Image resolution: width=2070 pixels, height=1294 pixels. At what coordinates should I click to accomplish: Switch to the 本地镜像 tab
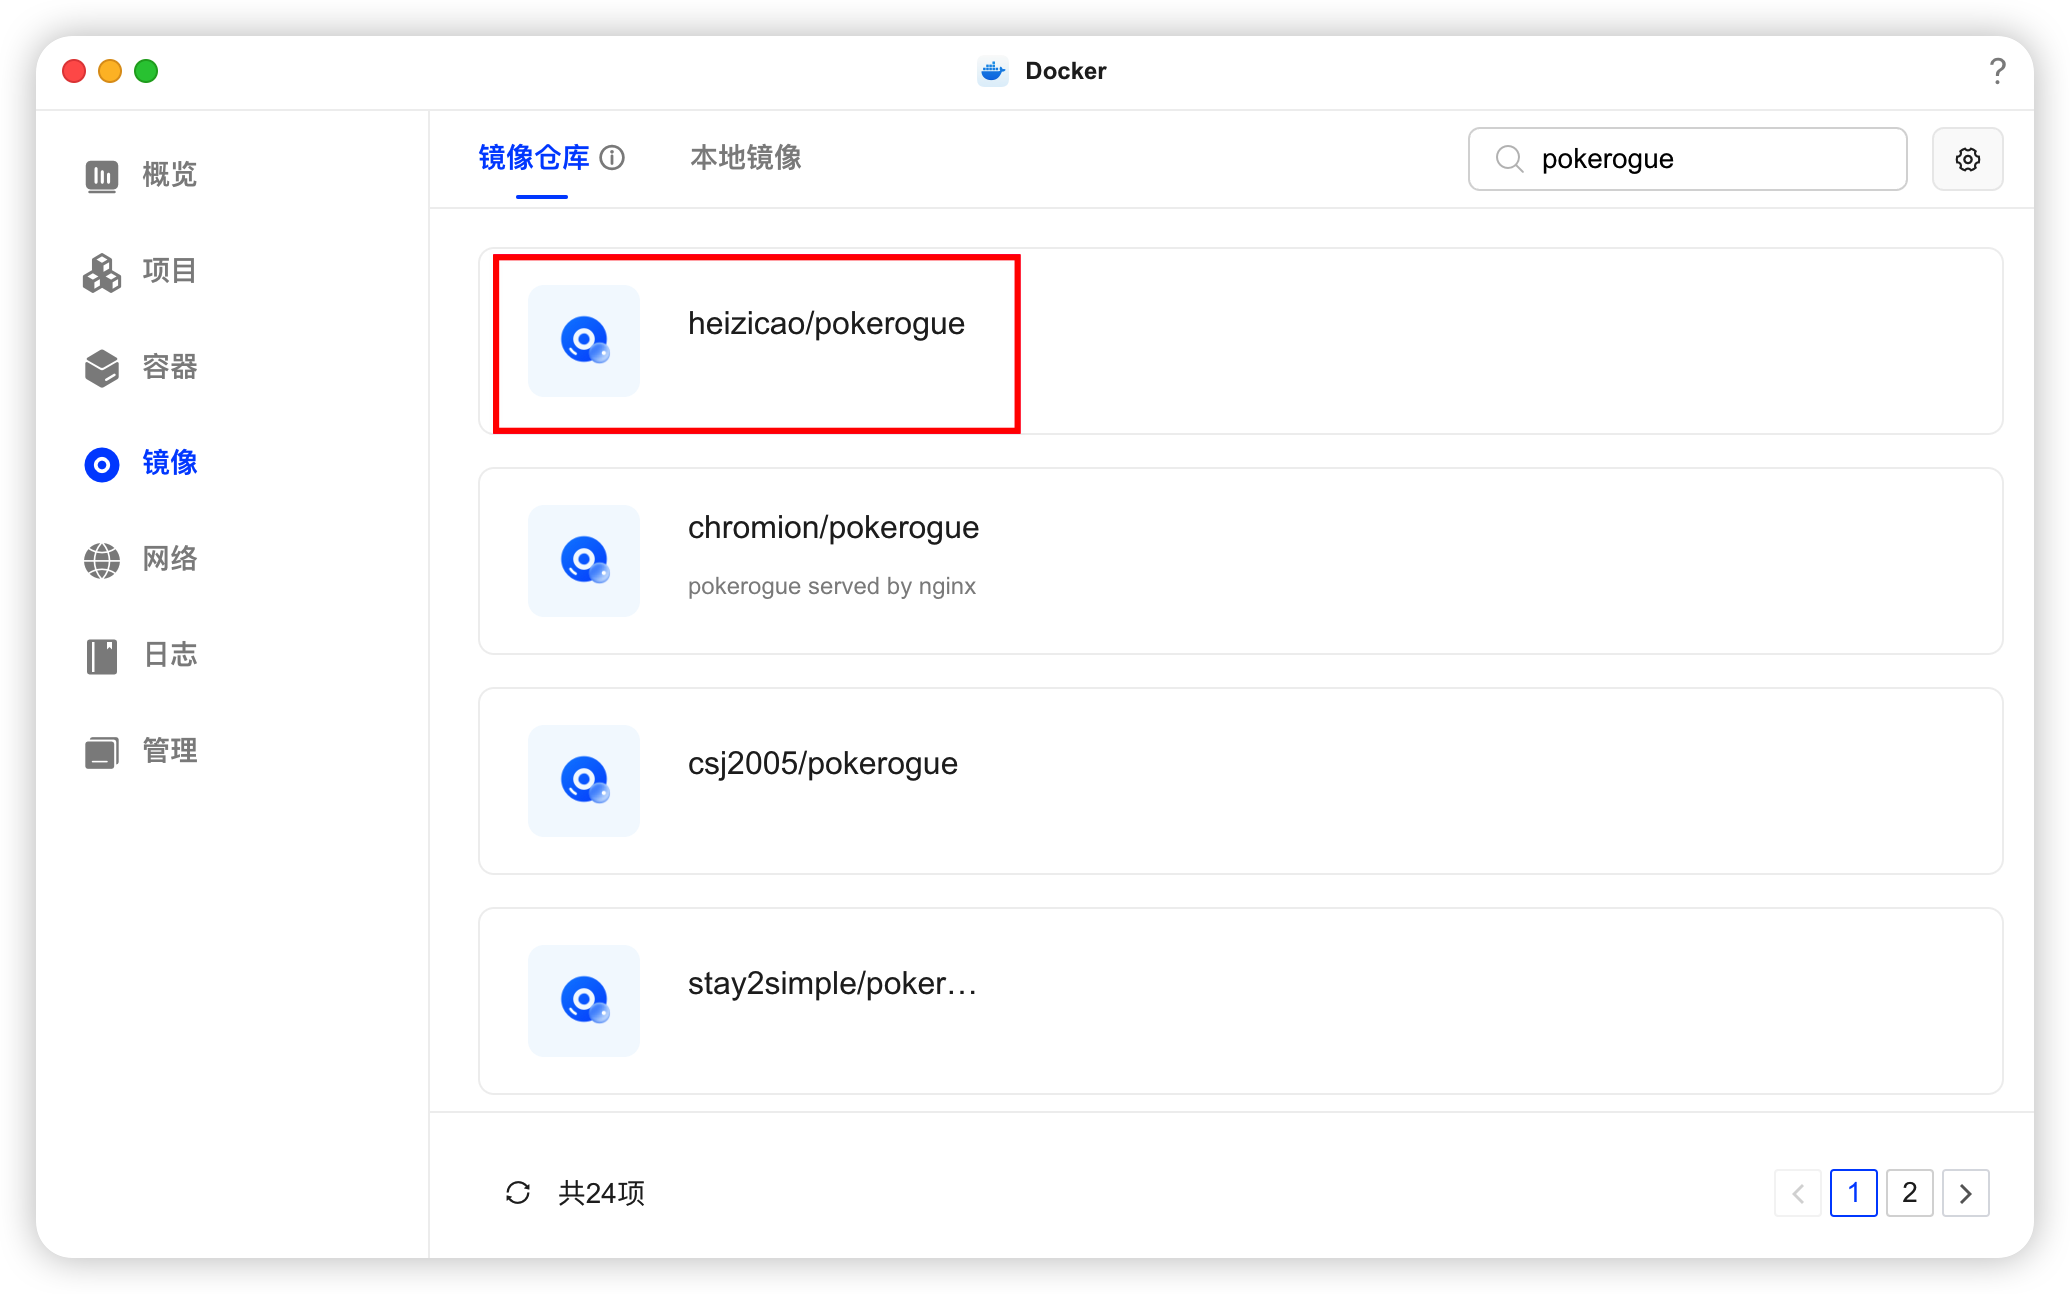745,158
